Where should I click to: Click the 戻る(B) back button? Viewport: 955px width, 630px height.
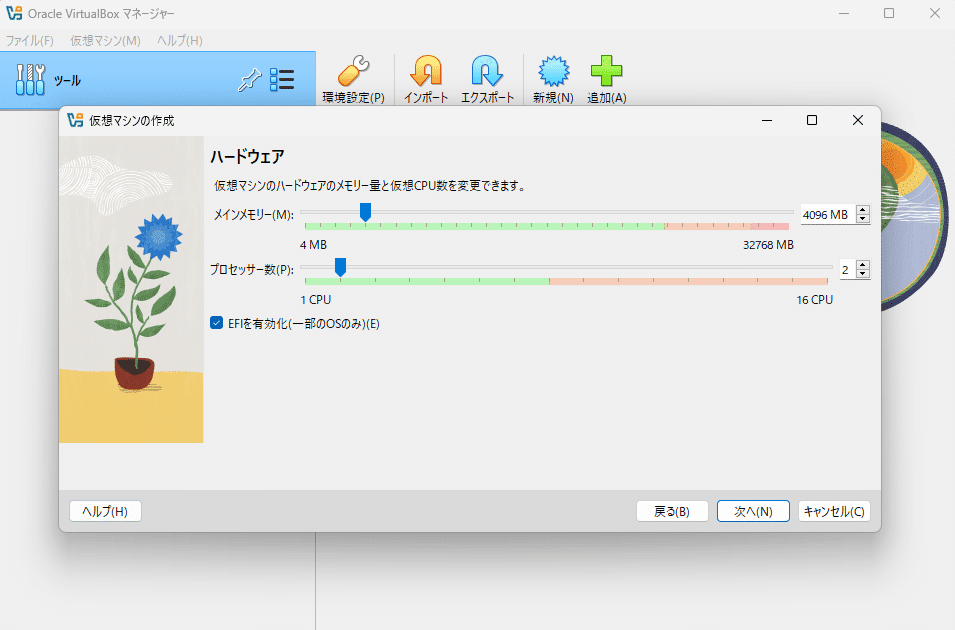click(x=672, y=511)
